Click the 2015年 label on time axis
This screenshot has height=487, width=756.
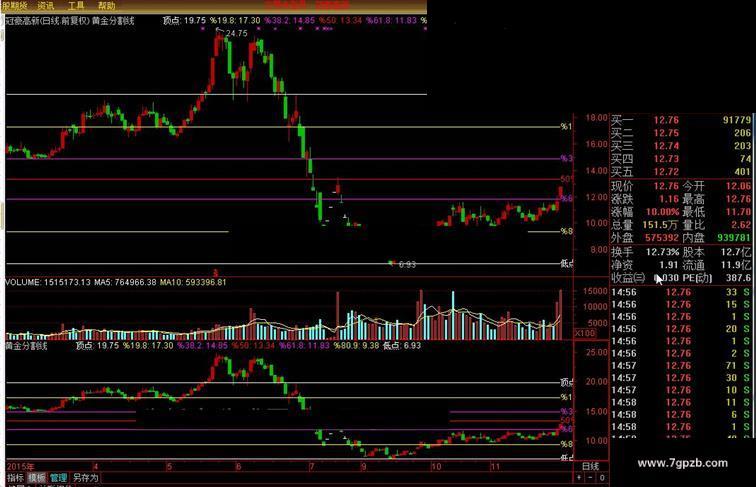pyautogui.click(x=20, y=467)
